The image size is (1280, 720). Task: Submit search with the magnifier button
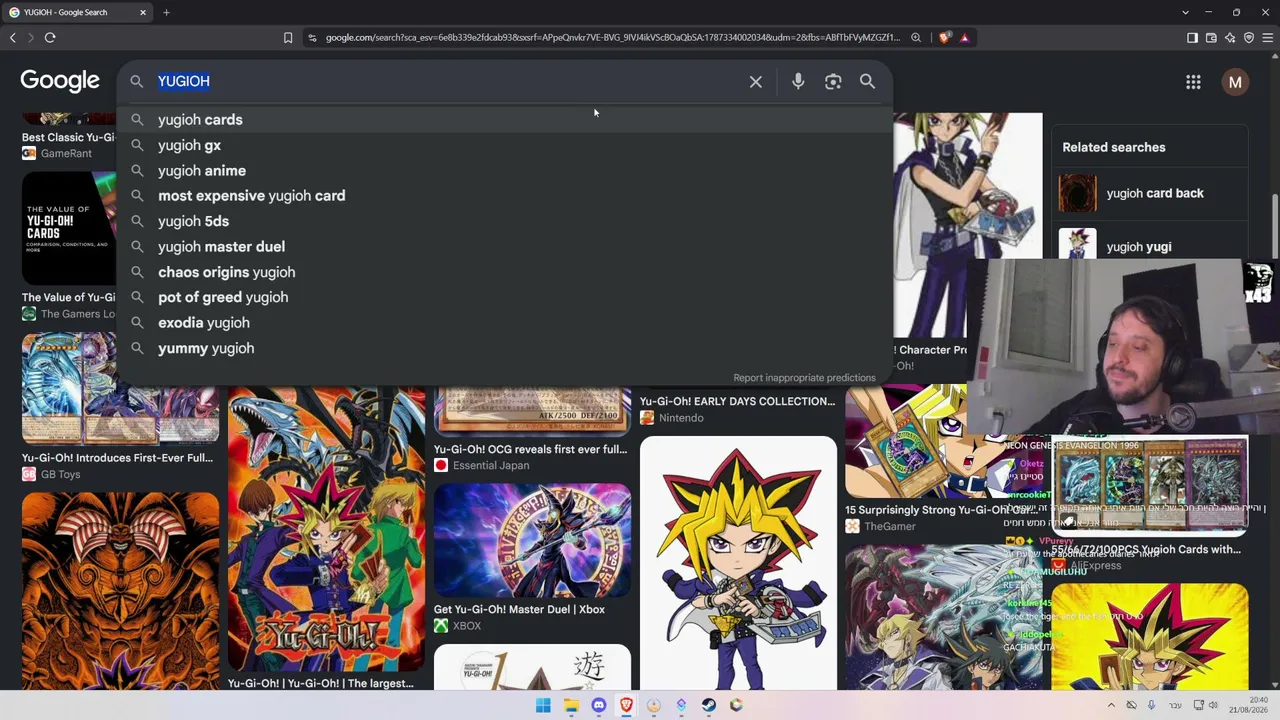867,82
